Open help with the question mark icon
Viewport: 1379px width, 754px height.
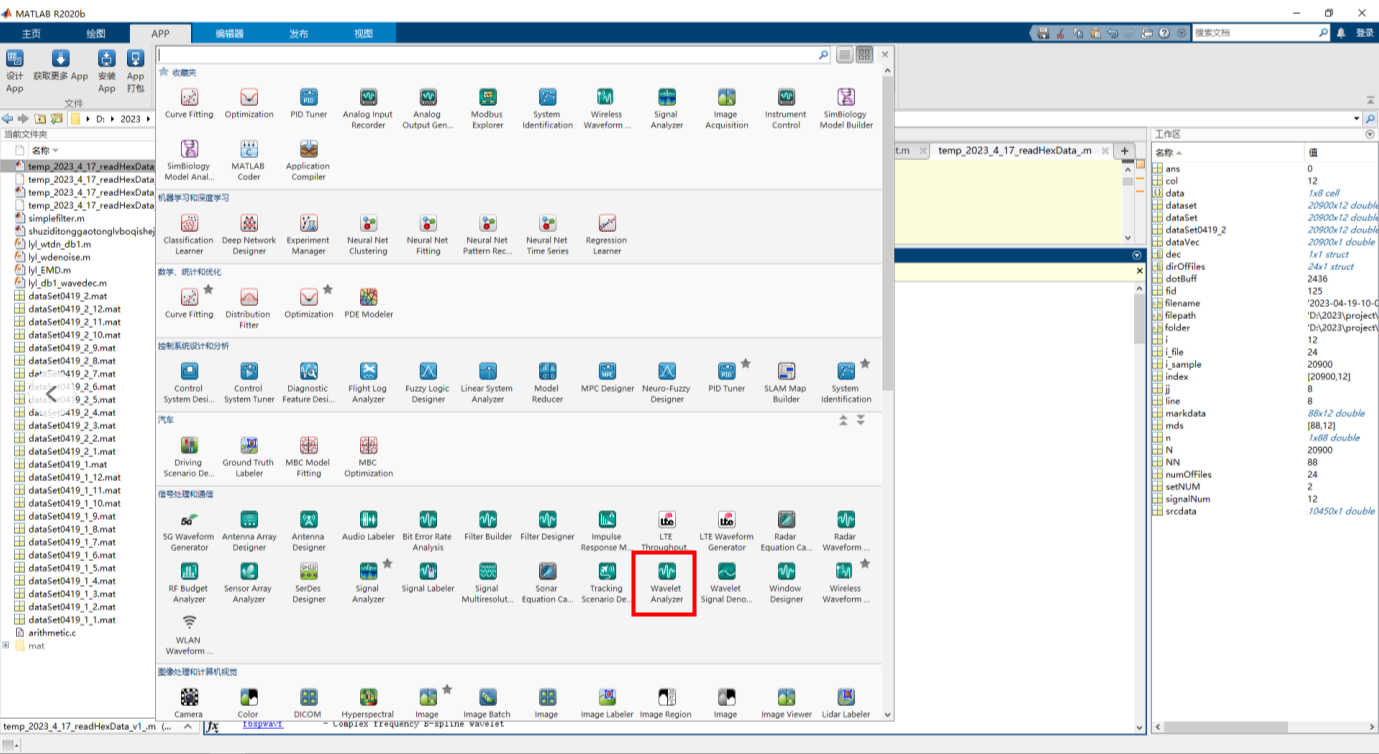[x=1164, y=33]
